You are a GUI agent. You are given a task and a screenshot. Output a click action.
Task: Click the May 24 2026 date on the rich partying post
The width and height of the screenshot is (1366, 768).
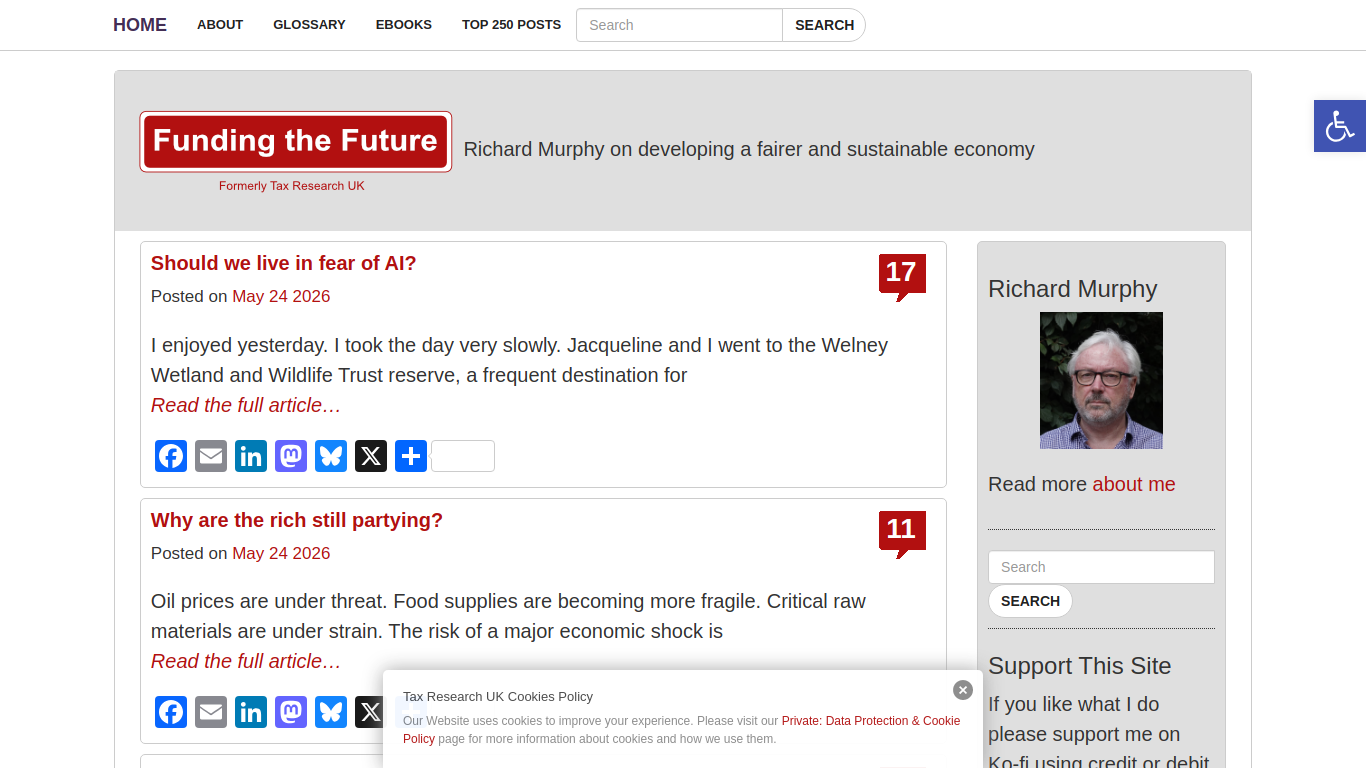pos(281,553)
